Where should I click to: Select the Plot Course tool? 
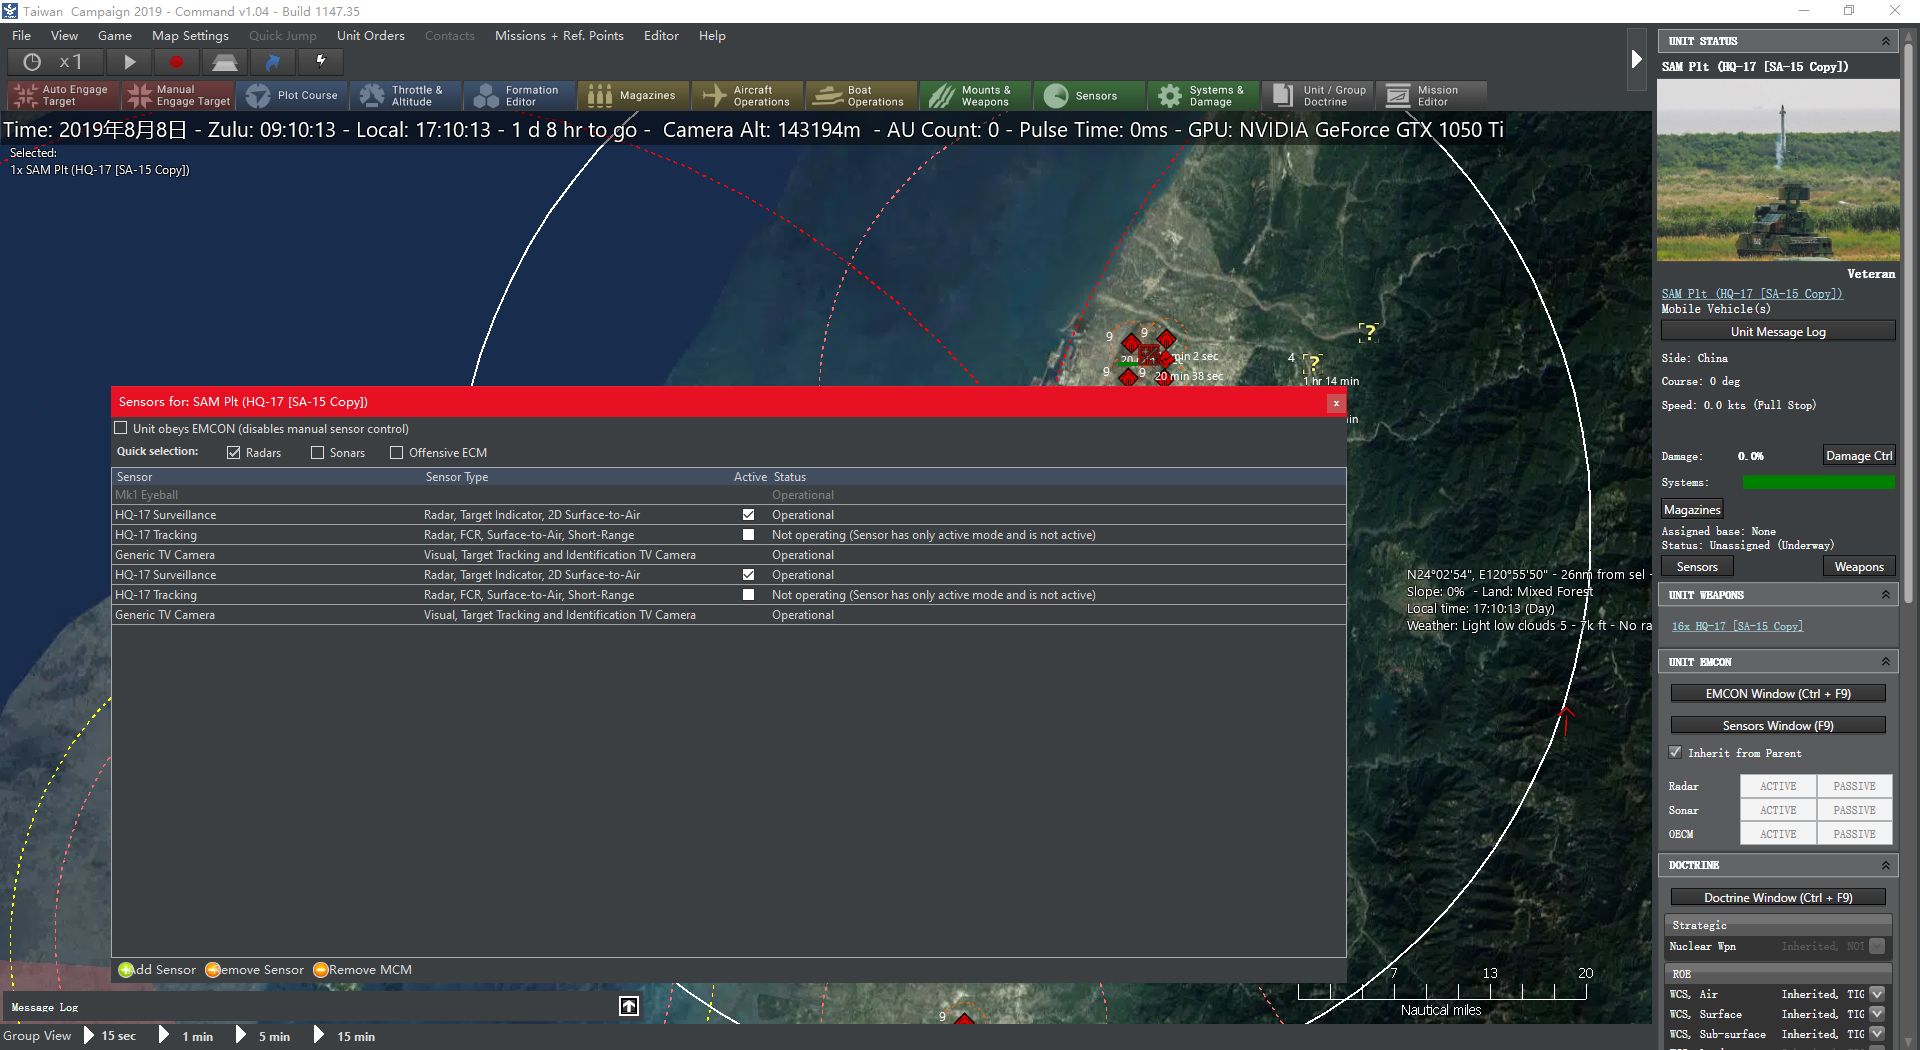293,96
